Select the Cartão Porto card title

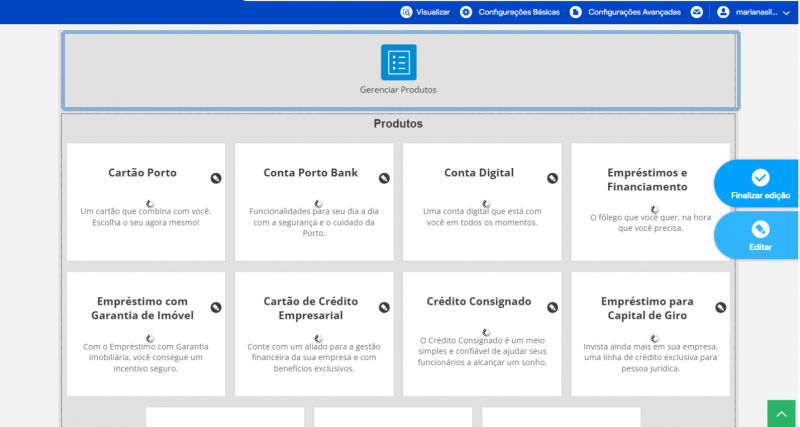click(142, 172)
